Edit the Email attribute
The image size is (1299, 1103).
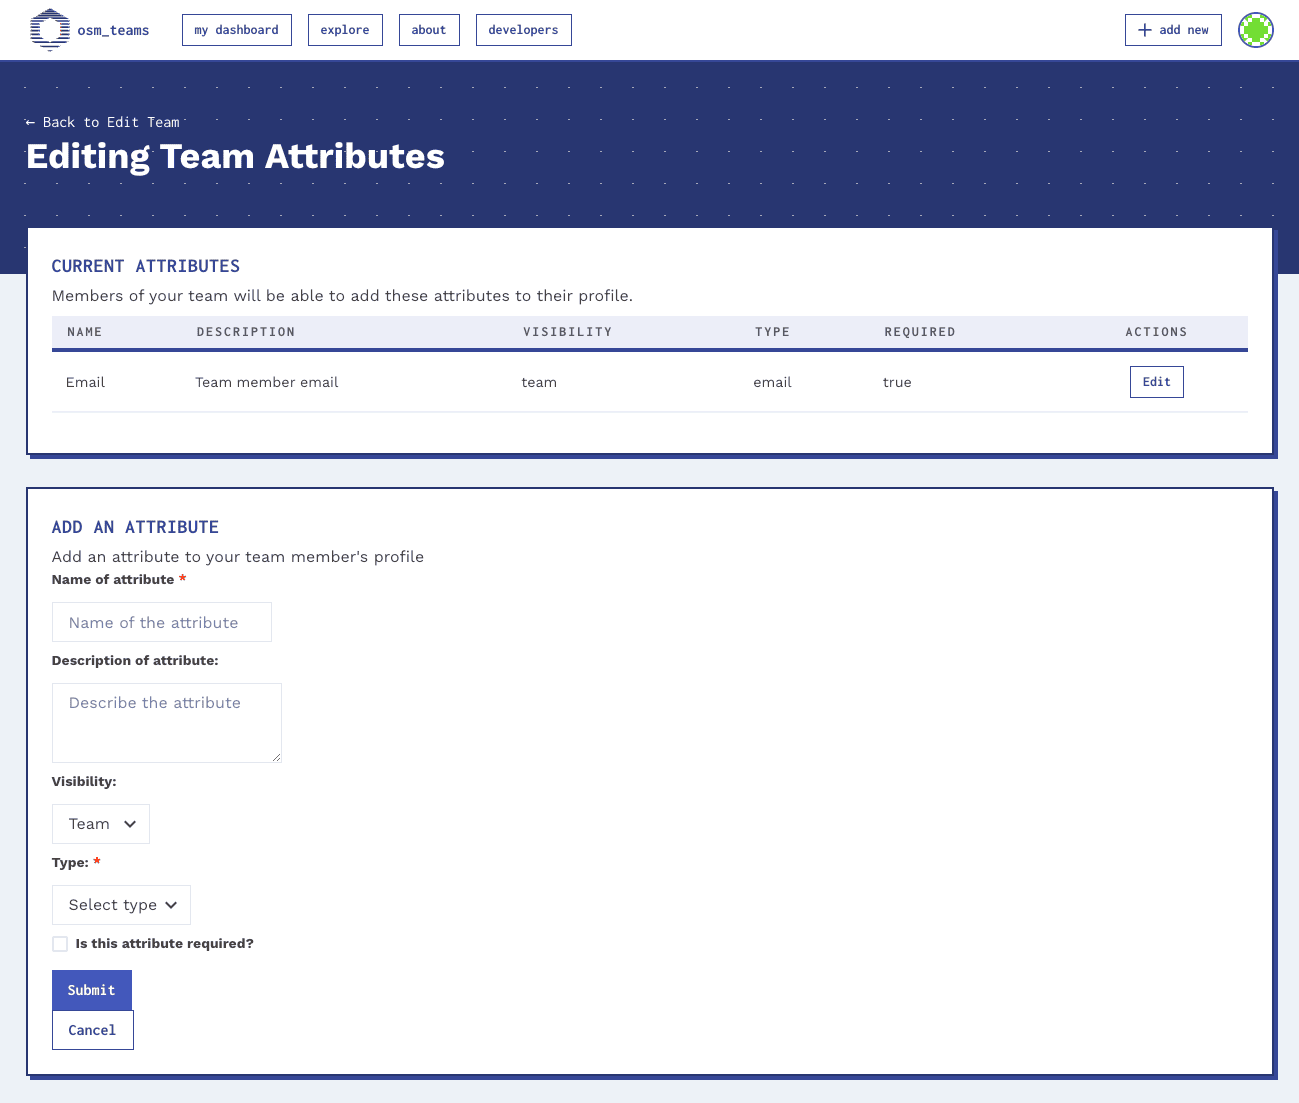(1156, 382)
